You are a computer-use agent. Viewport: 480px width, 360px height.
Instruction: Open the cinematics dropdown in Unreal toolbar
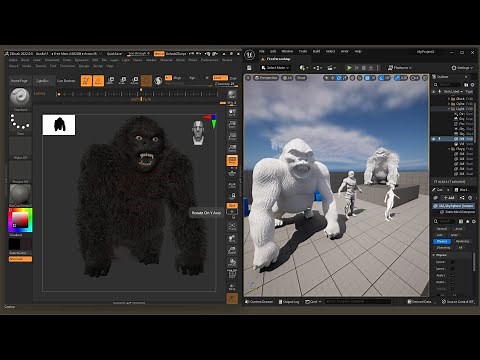[331, 68]
